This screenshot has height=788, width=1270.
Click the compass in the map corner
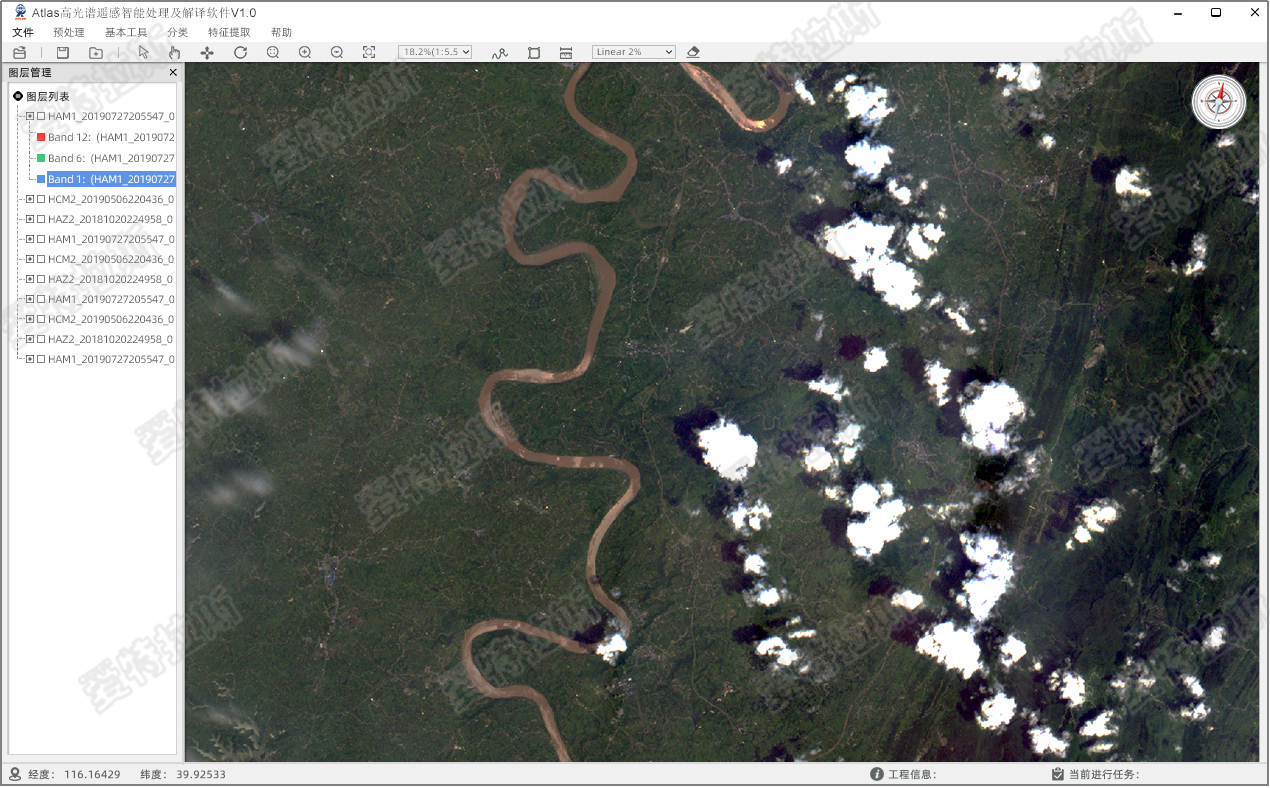tap(1219, 101)
